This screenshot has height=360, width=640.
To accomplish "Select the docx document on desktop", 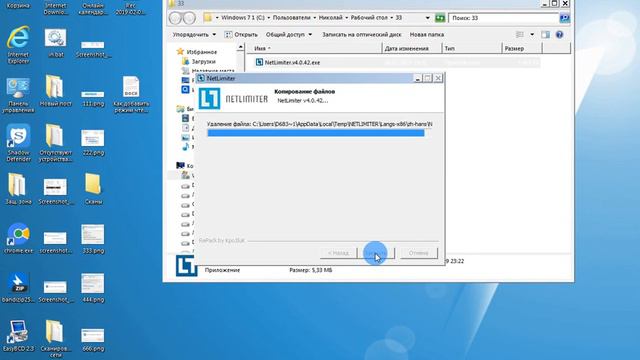I will coord(131,95).
